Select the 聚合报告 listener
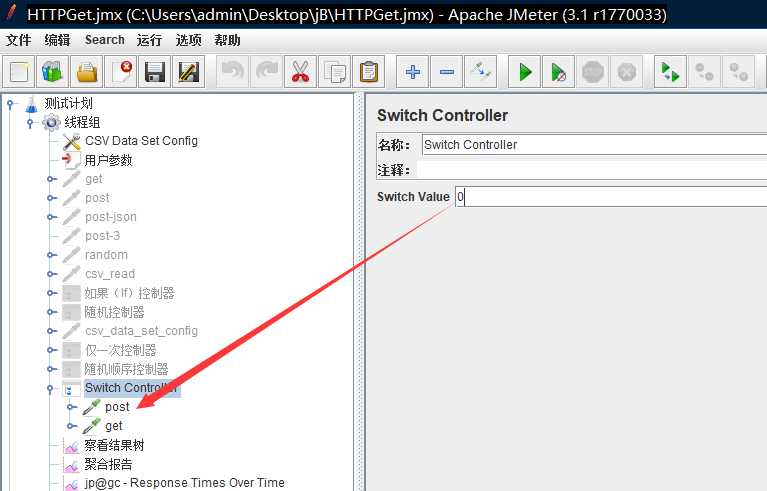This screenshot has width=767, height=491. point(108,464)
